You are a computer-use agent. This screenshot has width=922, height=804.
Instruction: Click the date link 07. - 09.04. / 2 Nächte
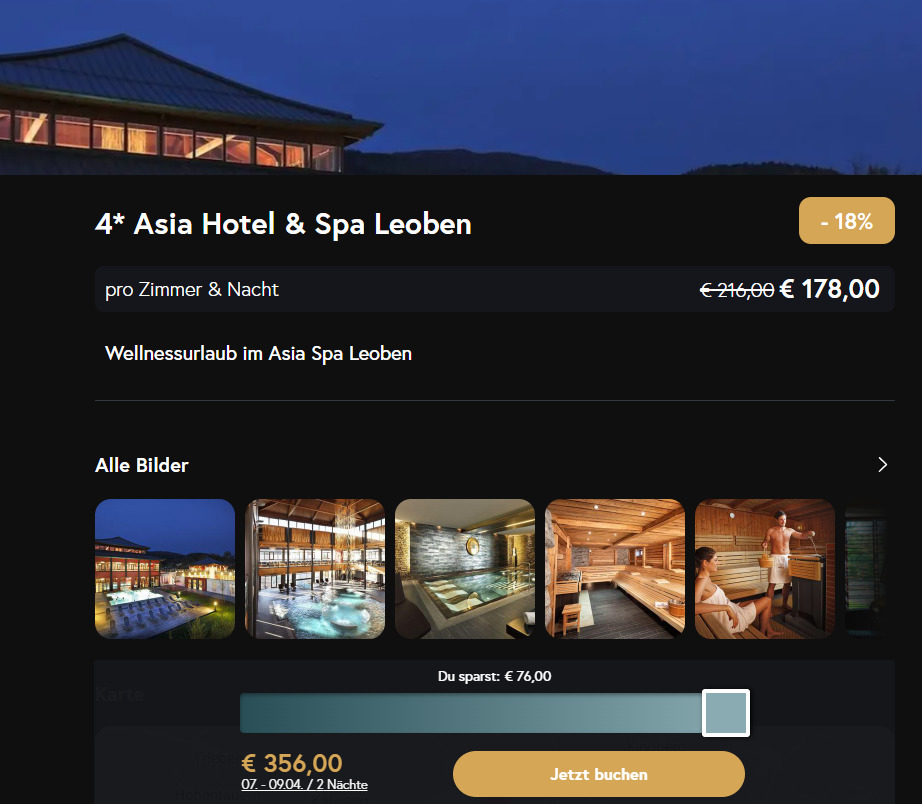point(304,785)
